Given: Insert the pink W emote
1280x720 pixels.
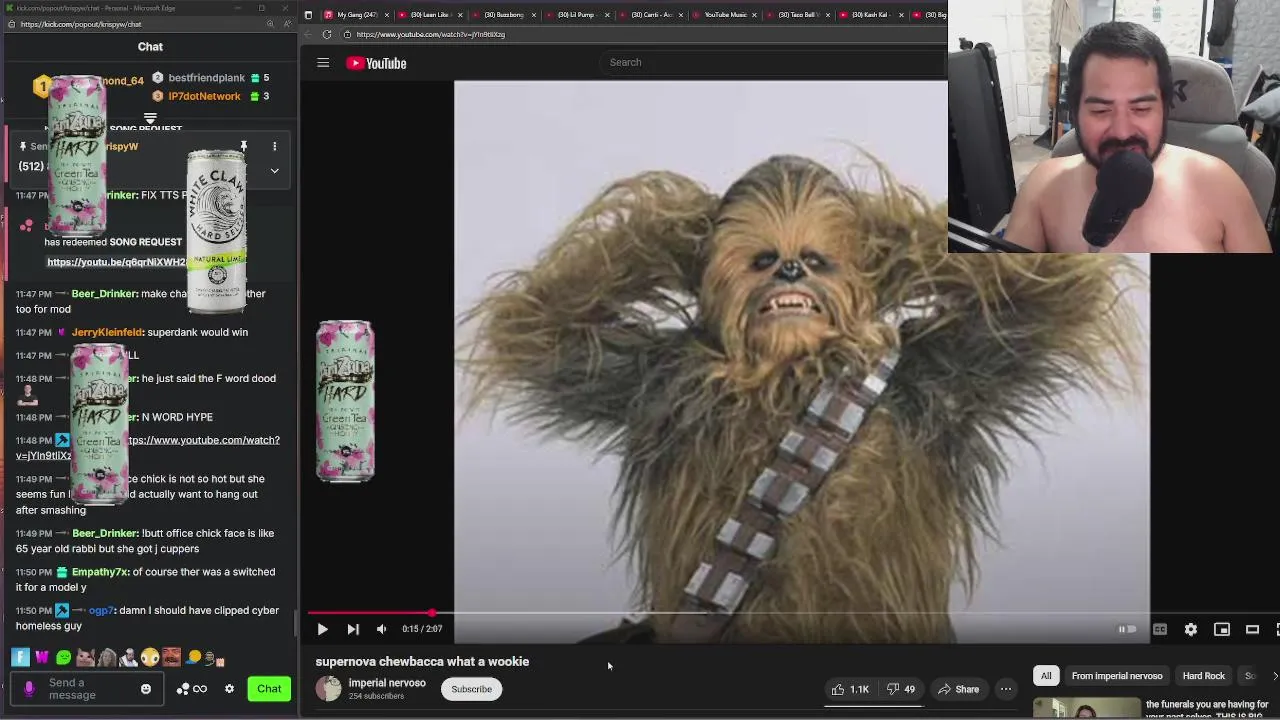Looking at the screenshot, I should (x=42, y=657).
